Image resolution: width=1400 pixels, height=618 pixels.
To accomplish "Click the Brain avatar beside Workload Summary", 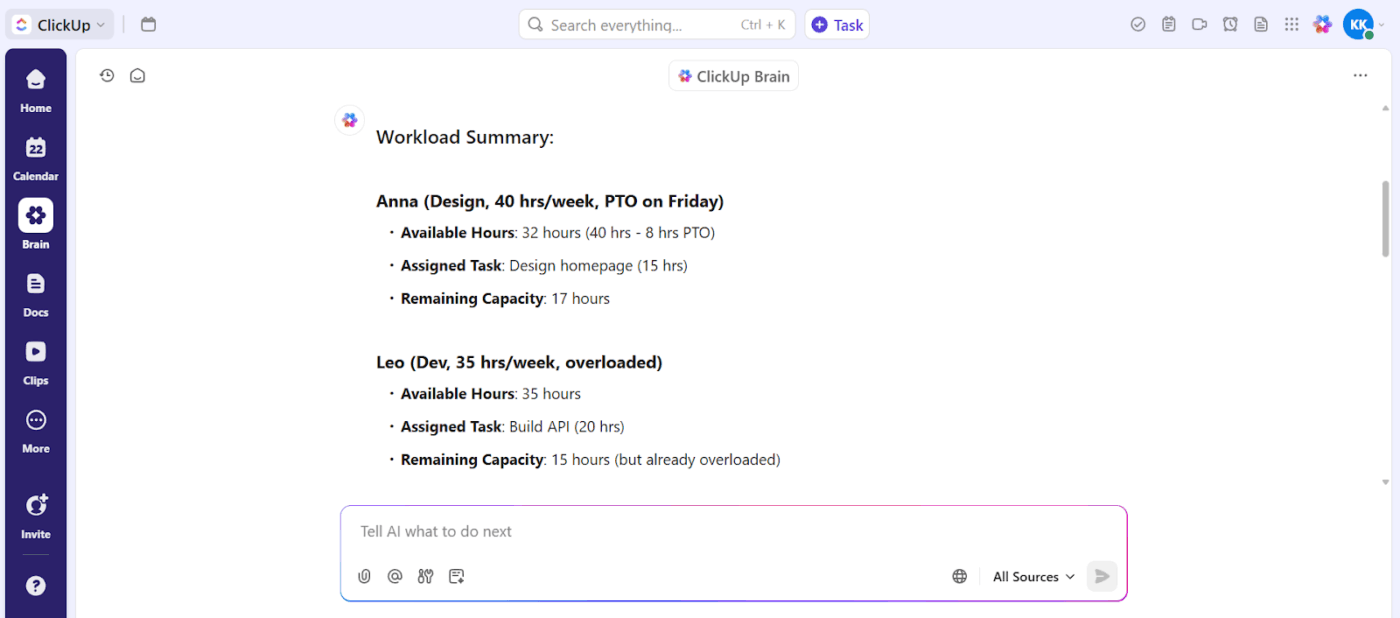I will coord(349,120).
